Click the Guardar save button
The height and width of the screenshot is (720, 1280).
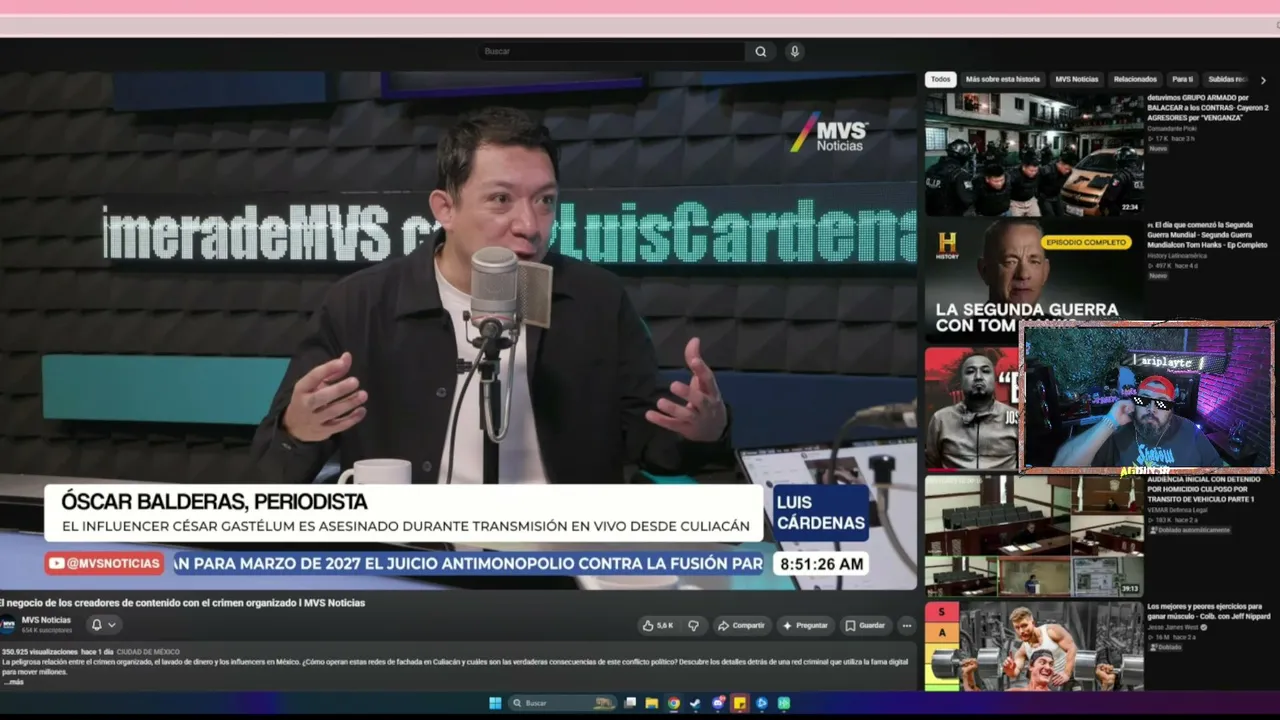coord(866,626)
